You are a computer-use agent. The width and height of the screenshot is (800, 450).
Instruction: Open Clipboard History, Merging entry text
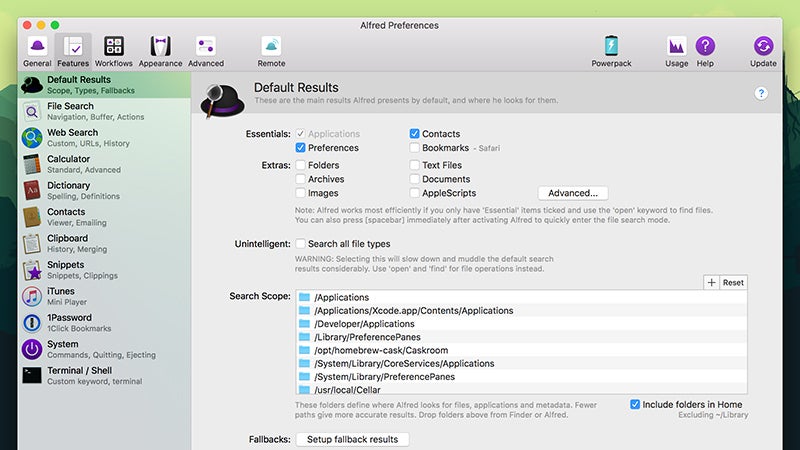(x=77, y=249)
